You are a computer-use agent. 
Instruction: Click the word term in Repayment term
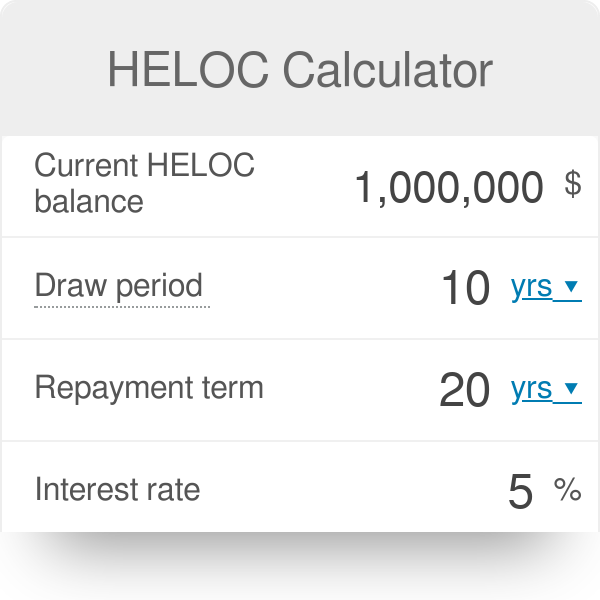234,388
